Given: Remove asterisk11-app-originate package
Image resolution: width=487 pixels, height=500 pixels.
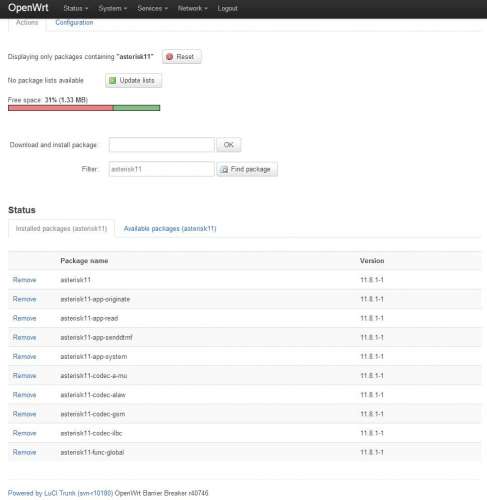Looking at the screenshot, I should (x=24, y=299).
